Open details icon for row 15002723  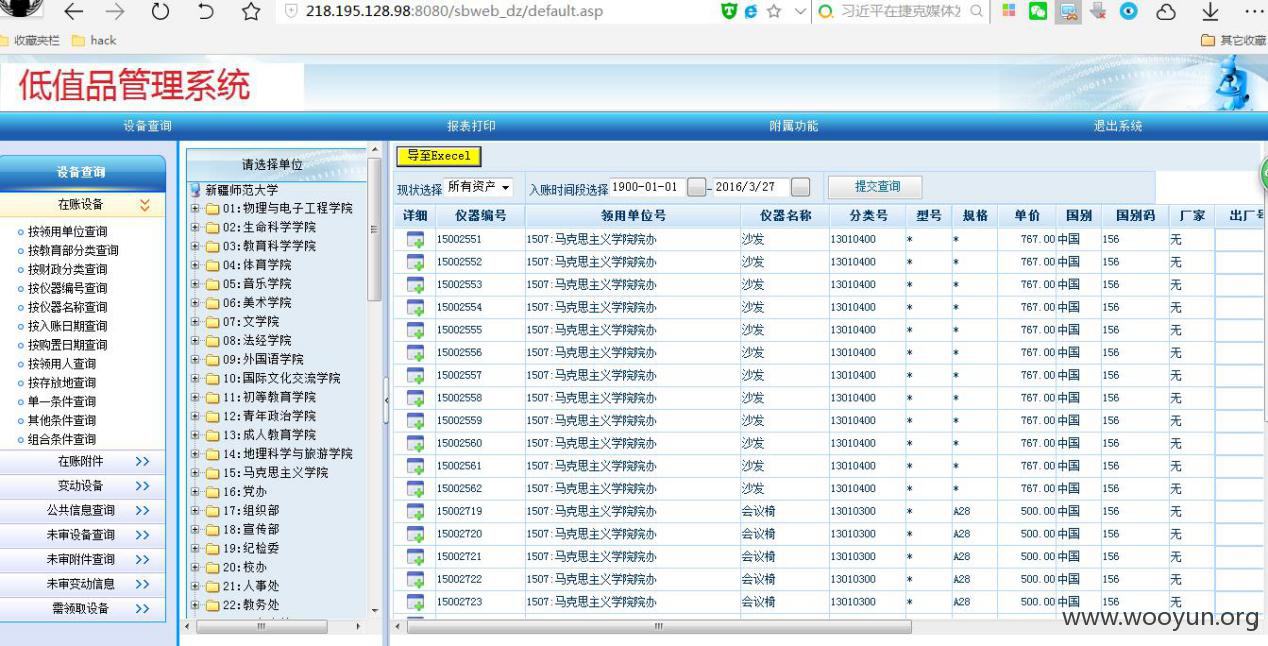click(415, 602)
